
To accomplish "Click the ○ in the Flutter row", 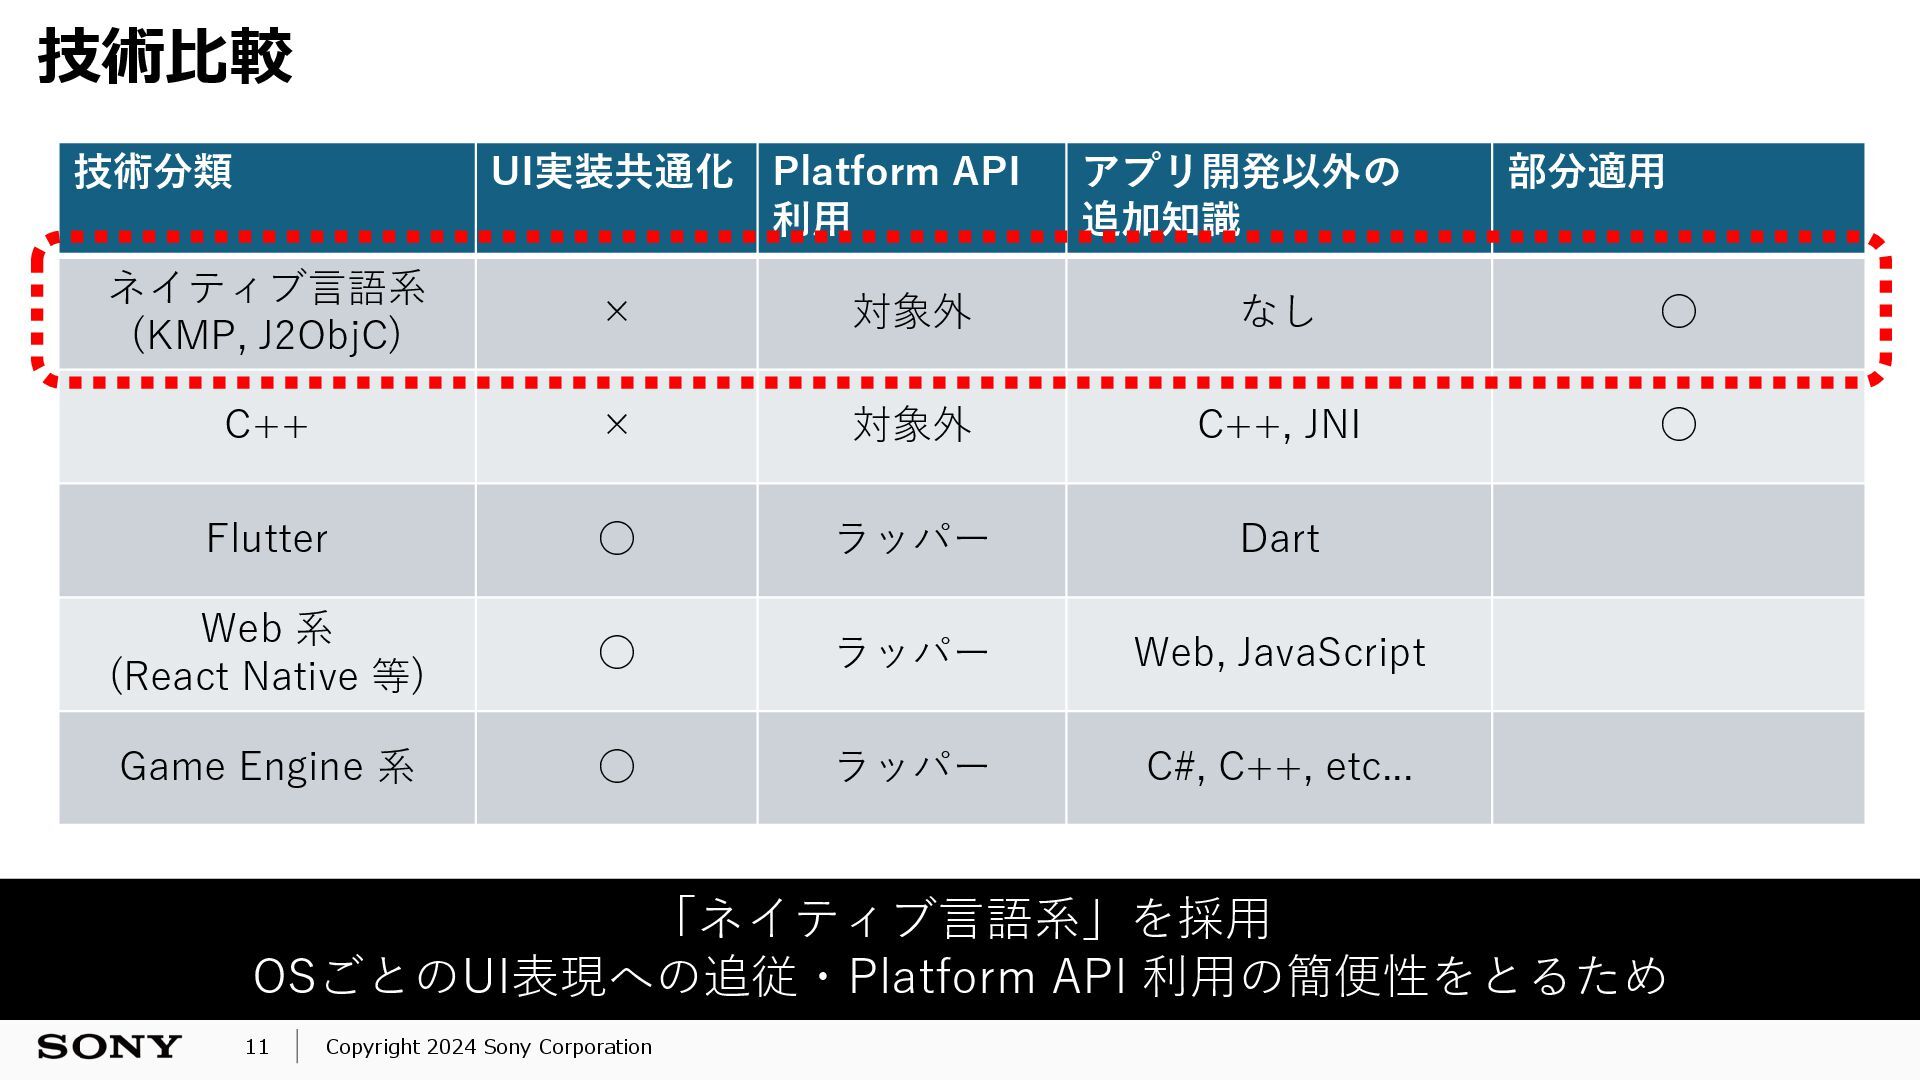I will click(x=617, y=539).
